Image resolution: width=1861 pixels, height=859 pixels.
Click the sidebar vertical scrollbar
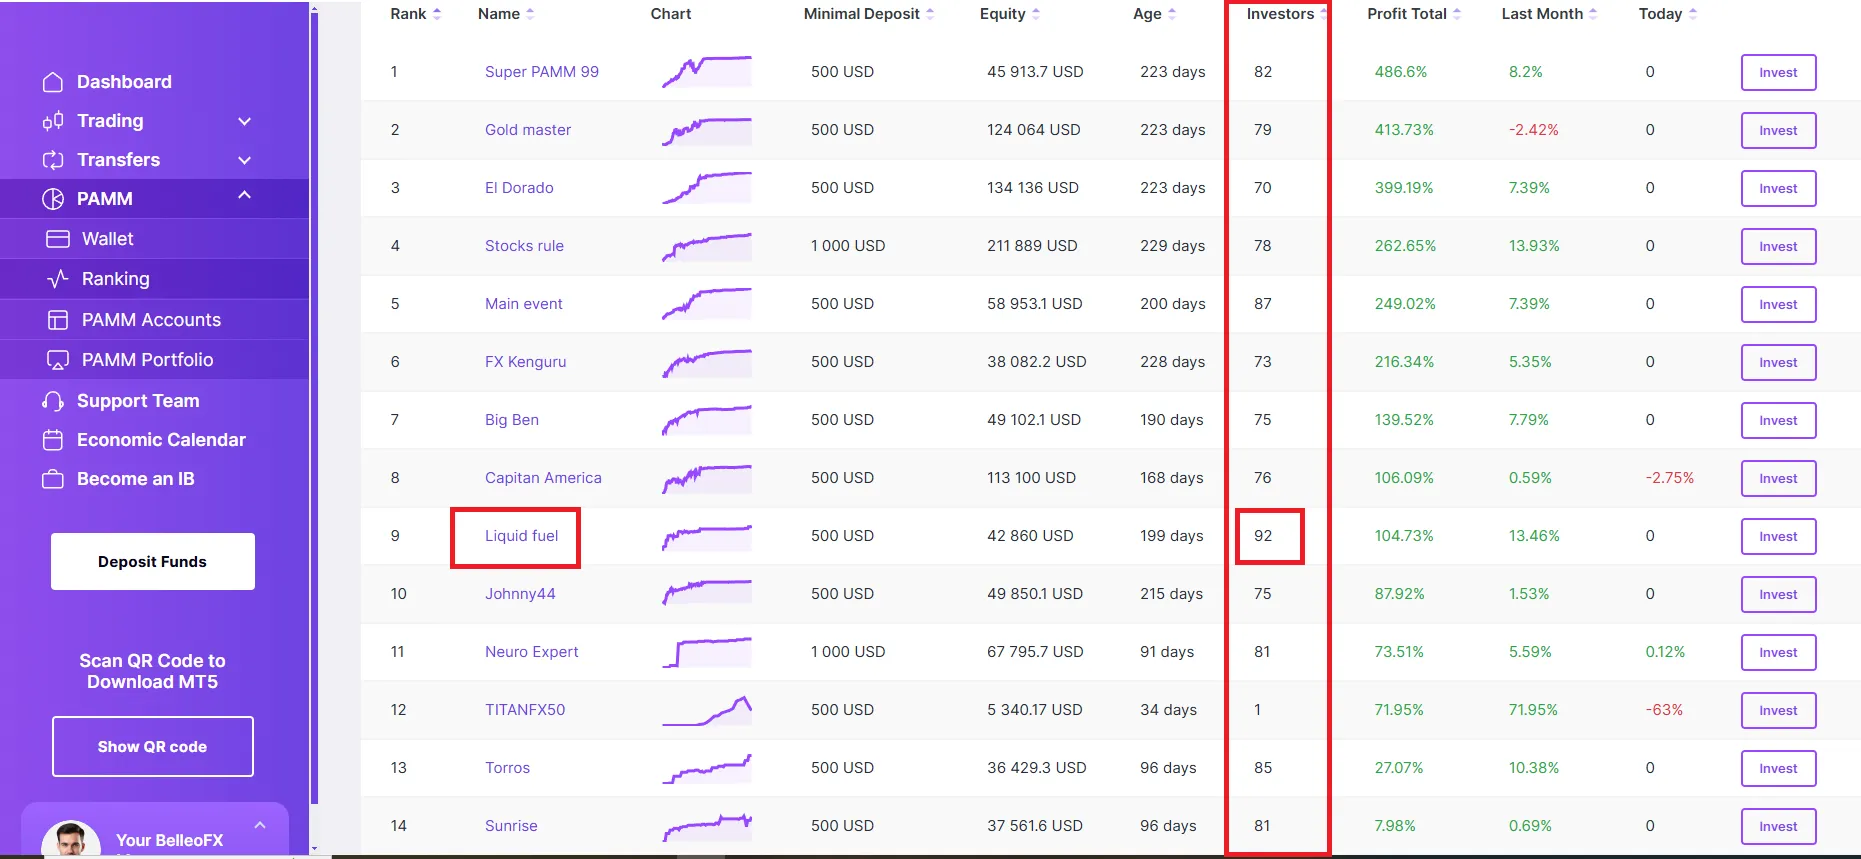[x=314, y=400]
